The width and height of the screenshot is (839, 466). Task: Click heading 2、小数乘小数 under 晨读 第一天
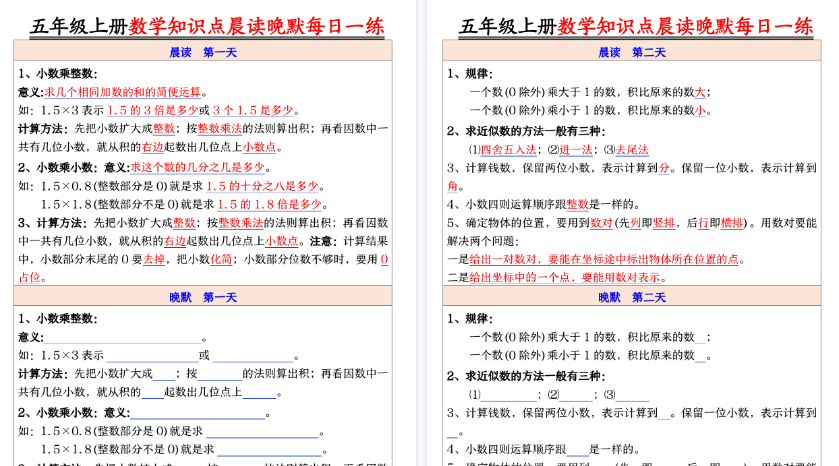pos(57,167)
